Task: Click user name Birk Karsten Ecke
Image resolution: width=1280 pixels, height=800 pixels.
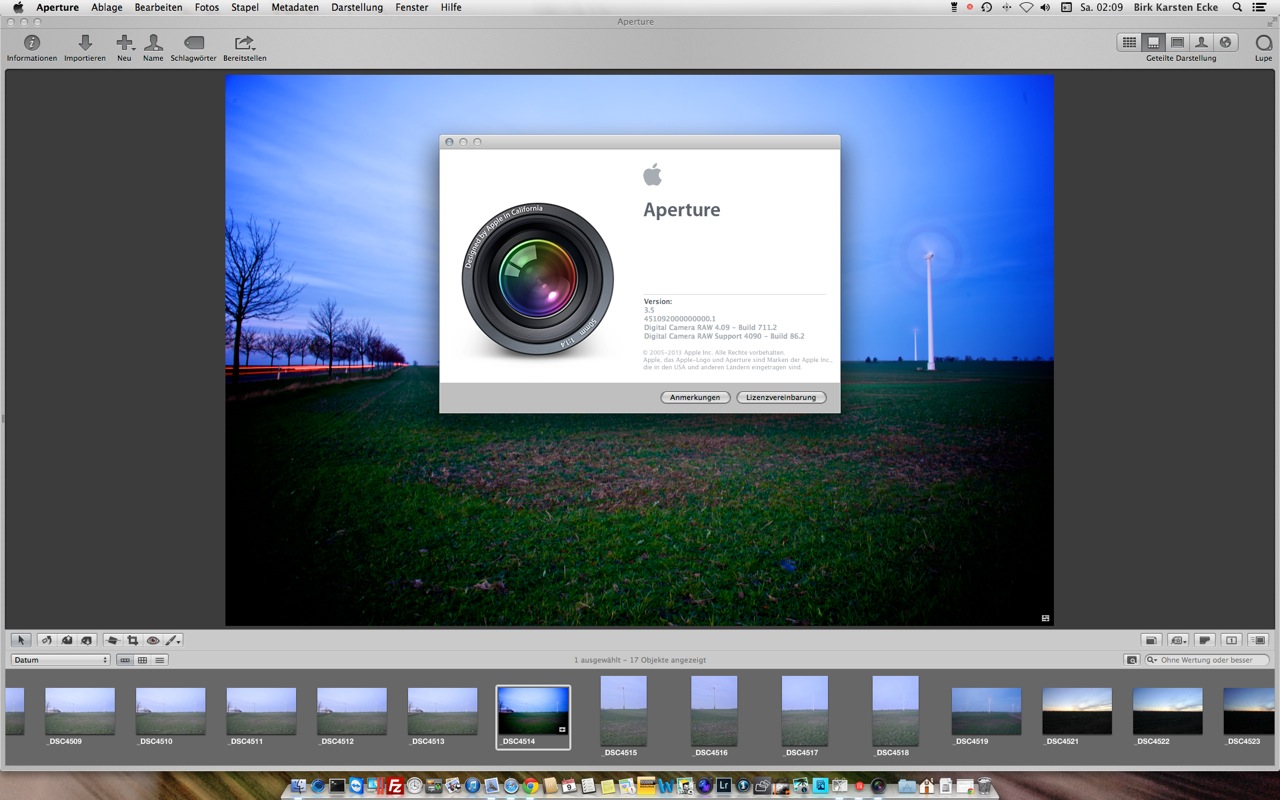Action: [x=1175, y=7]
